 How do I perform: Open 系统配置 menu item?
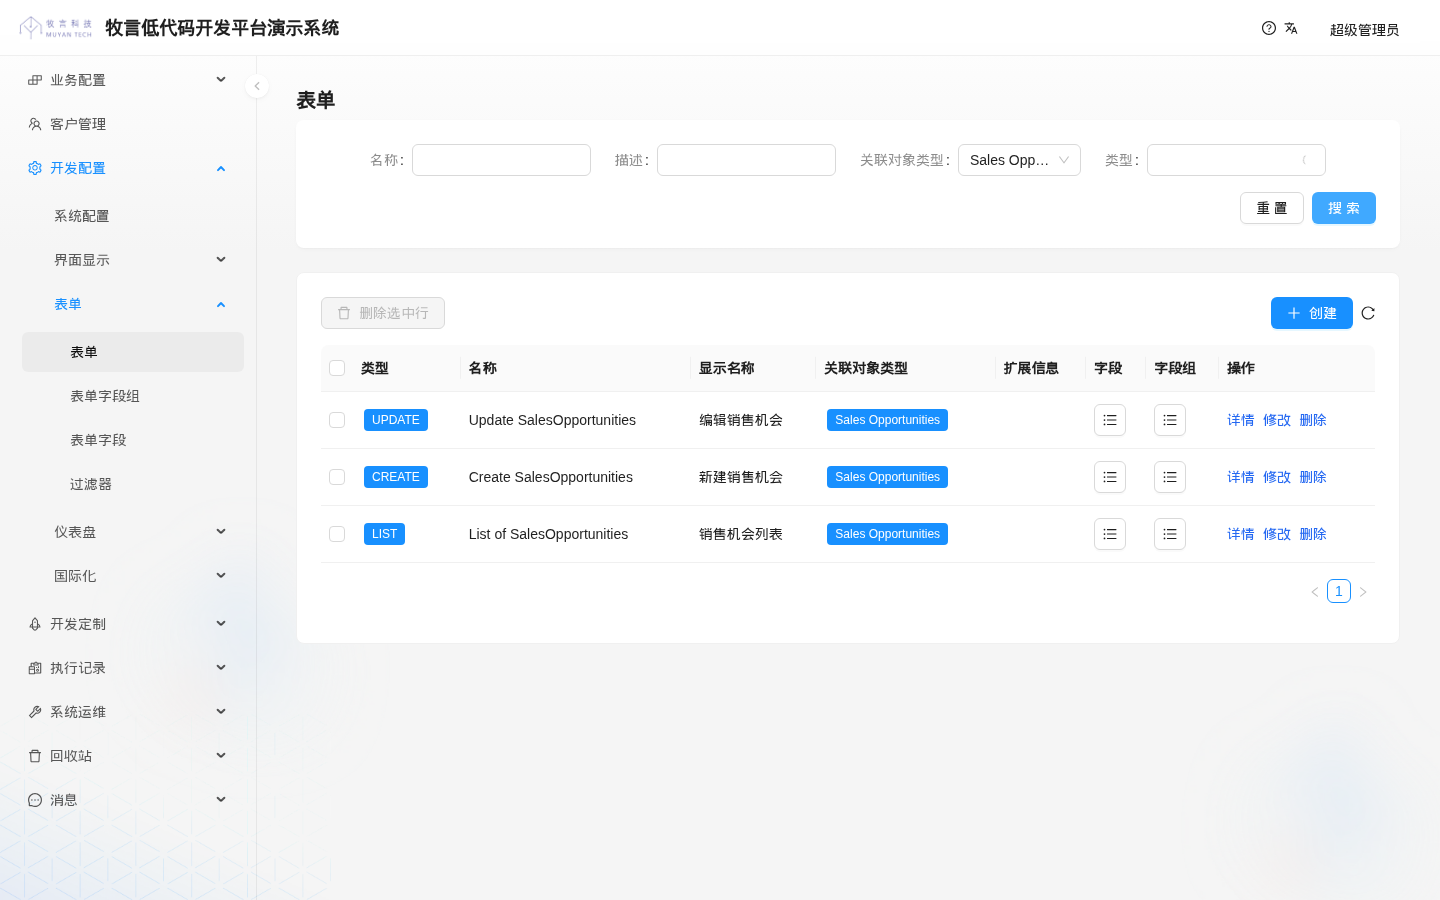(133, 216)
